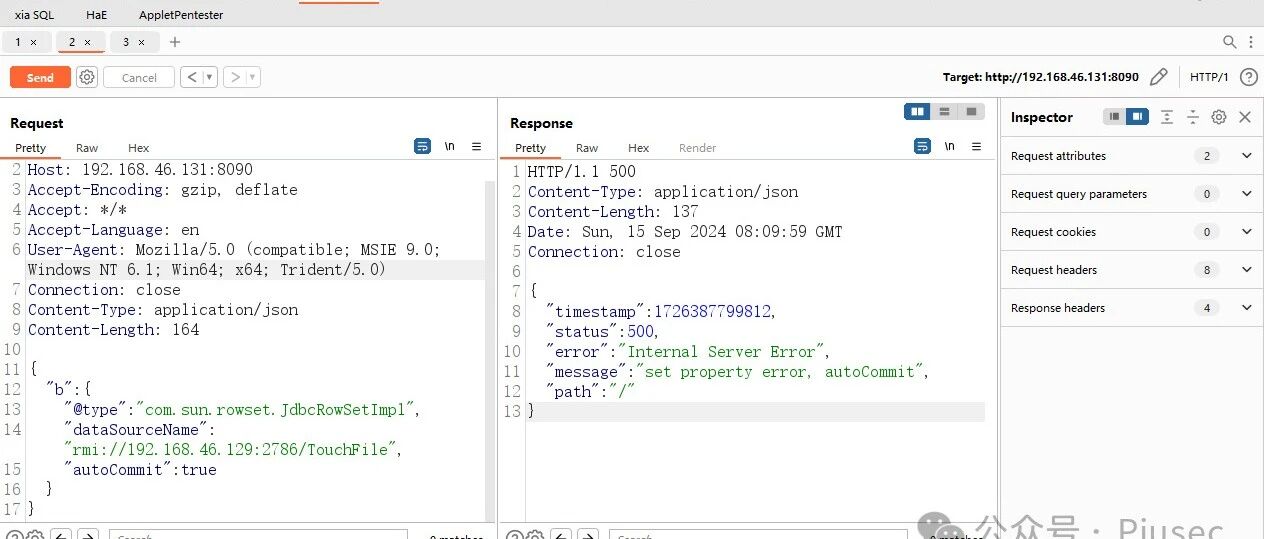This screenshot has height=539, width=1264.
Task: Click the request search help icon
Action: [13, 536]
